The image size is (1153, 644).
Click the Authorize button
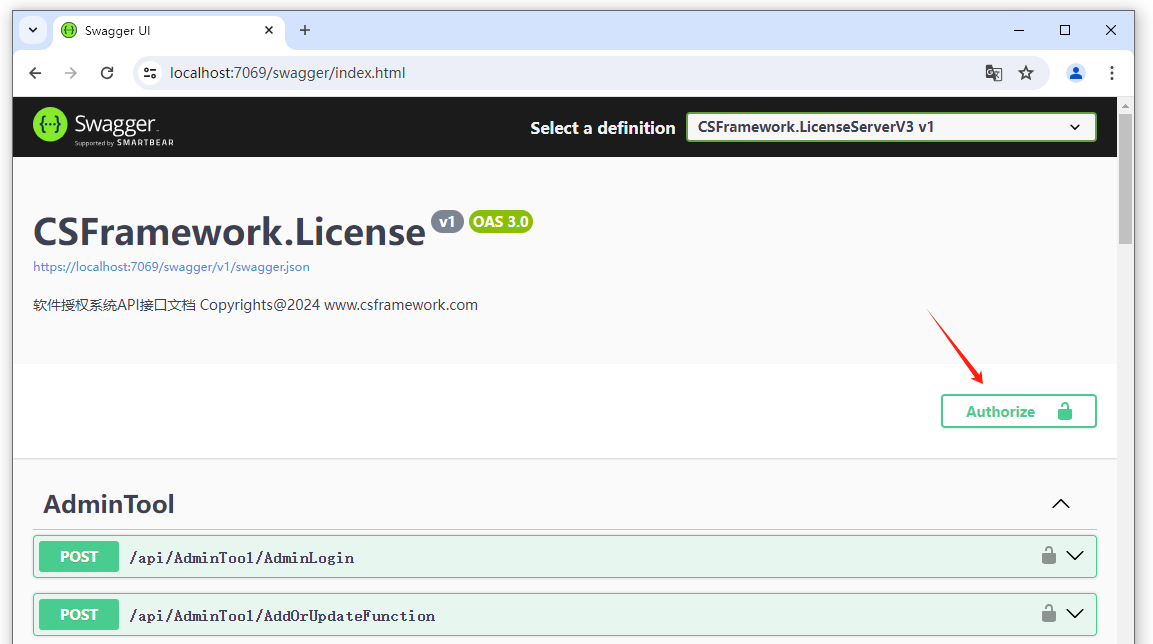1018,411
